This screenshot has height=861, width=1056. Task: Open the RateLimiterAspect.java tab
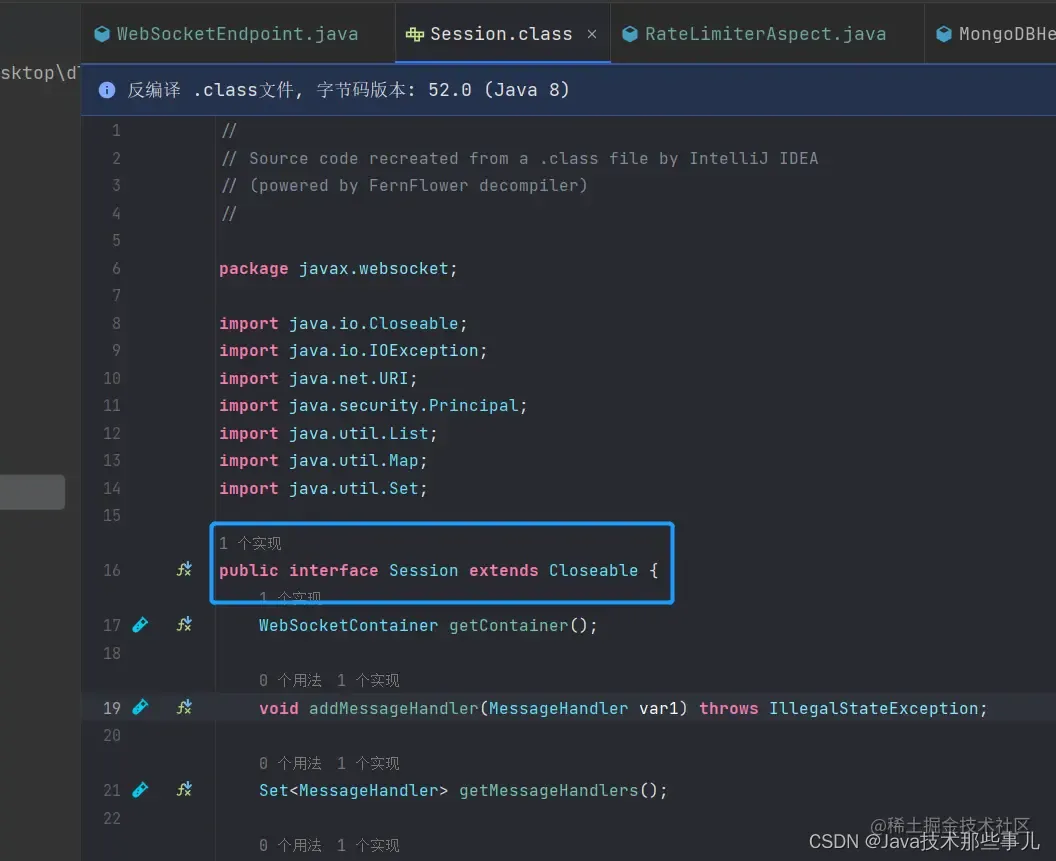765,34
